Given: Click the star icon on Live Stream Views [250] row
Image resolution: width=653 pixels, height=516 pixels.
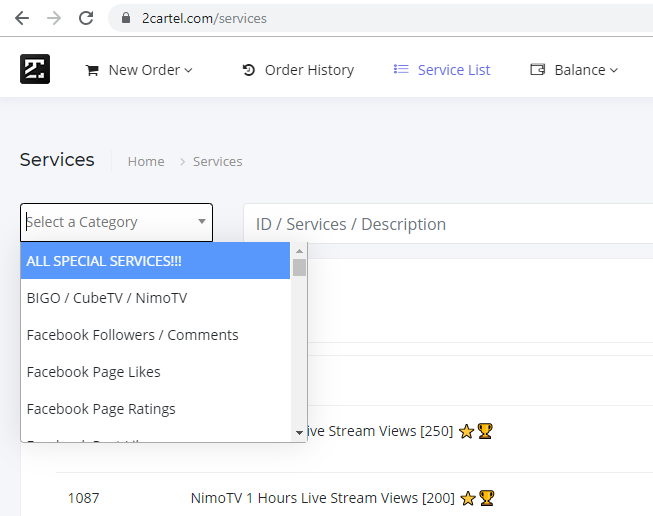Looking at the screenshot, I should [x=466, y=431].
